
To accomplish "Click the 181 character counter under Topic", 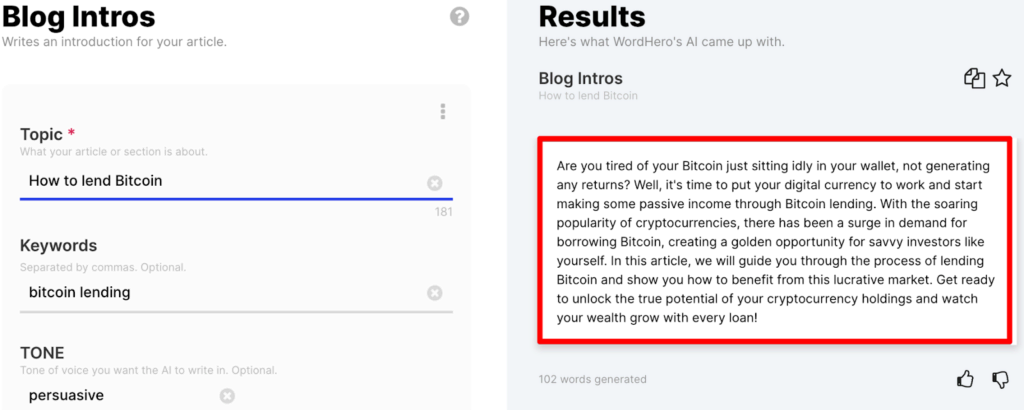I will point(443,212).
